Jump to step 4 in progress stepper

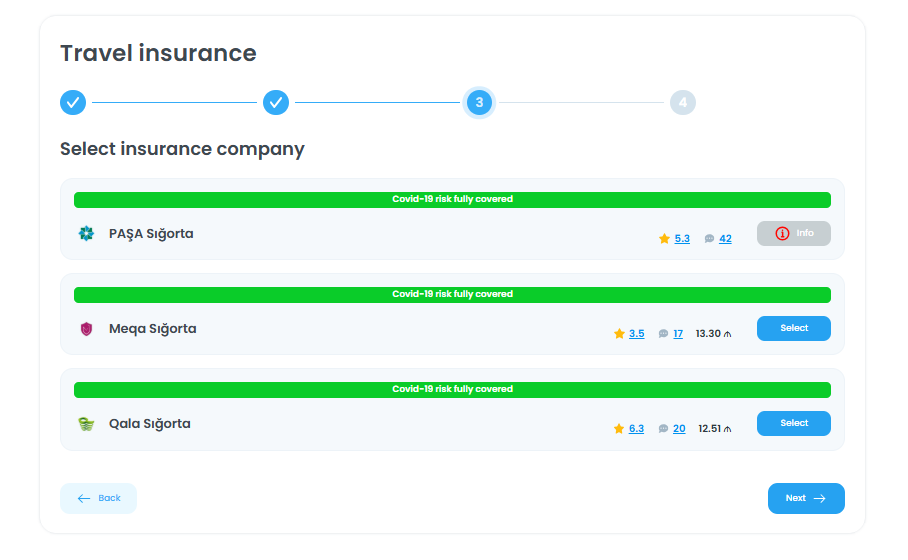click(682, 102)
